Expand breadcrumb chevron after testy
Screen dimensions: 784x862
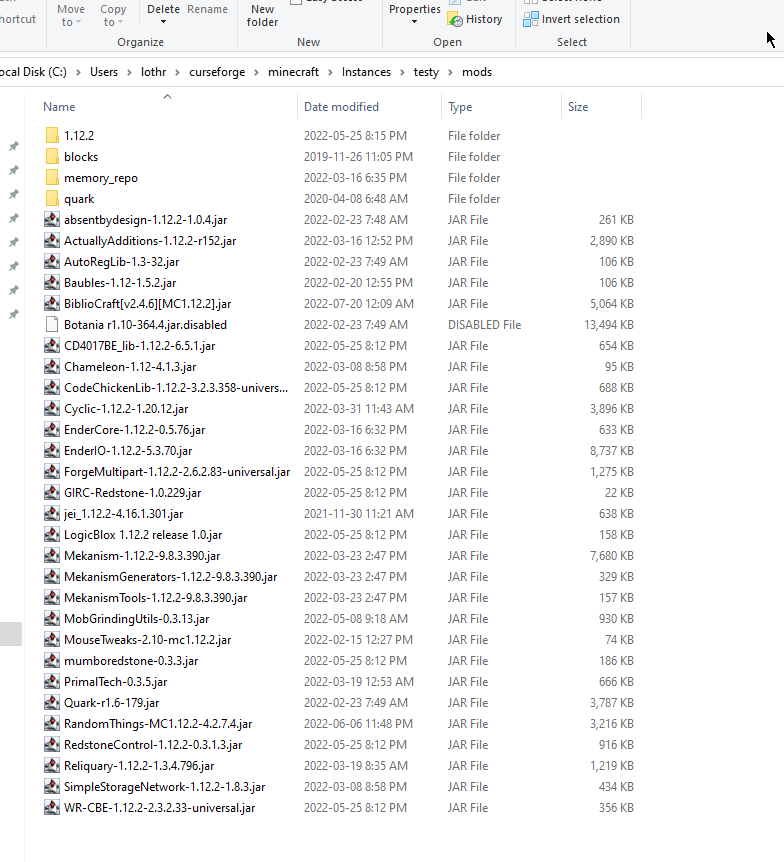point(450,72)
